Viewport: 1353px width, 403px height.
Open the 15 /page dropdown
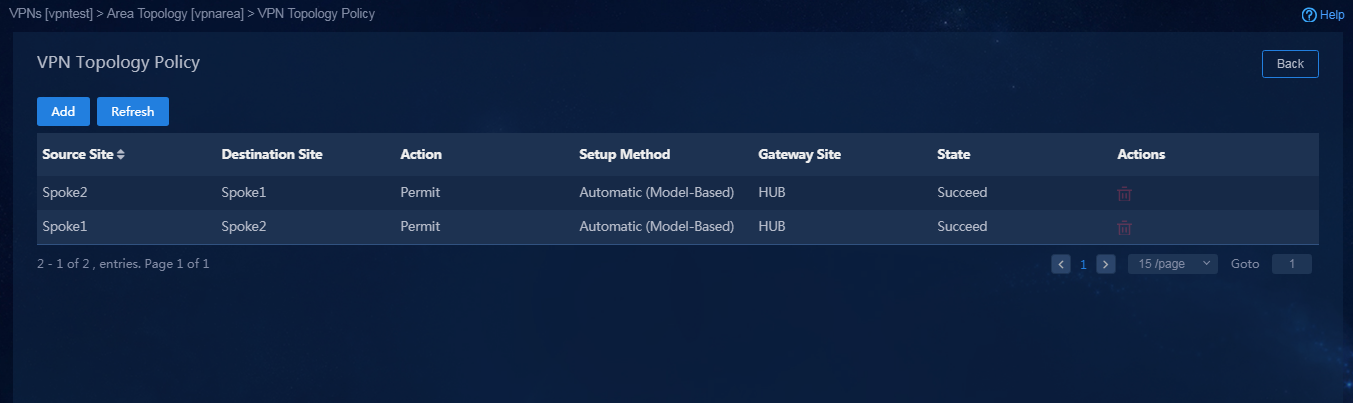tap(1173, 264)
